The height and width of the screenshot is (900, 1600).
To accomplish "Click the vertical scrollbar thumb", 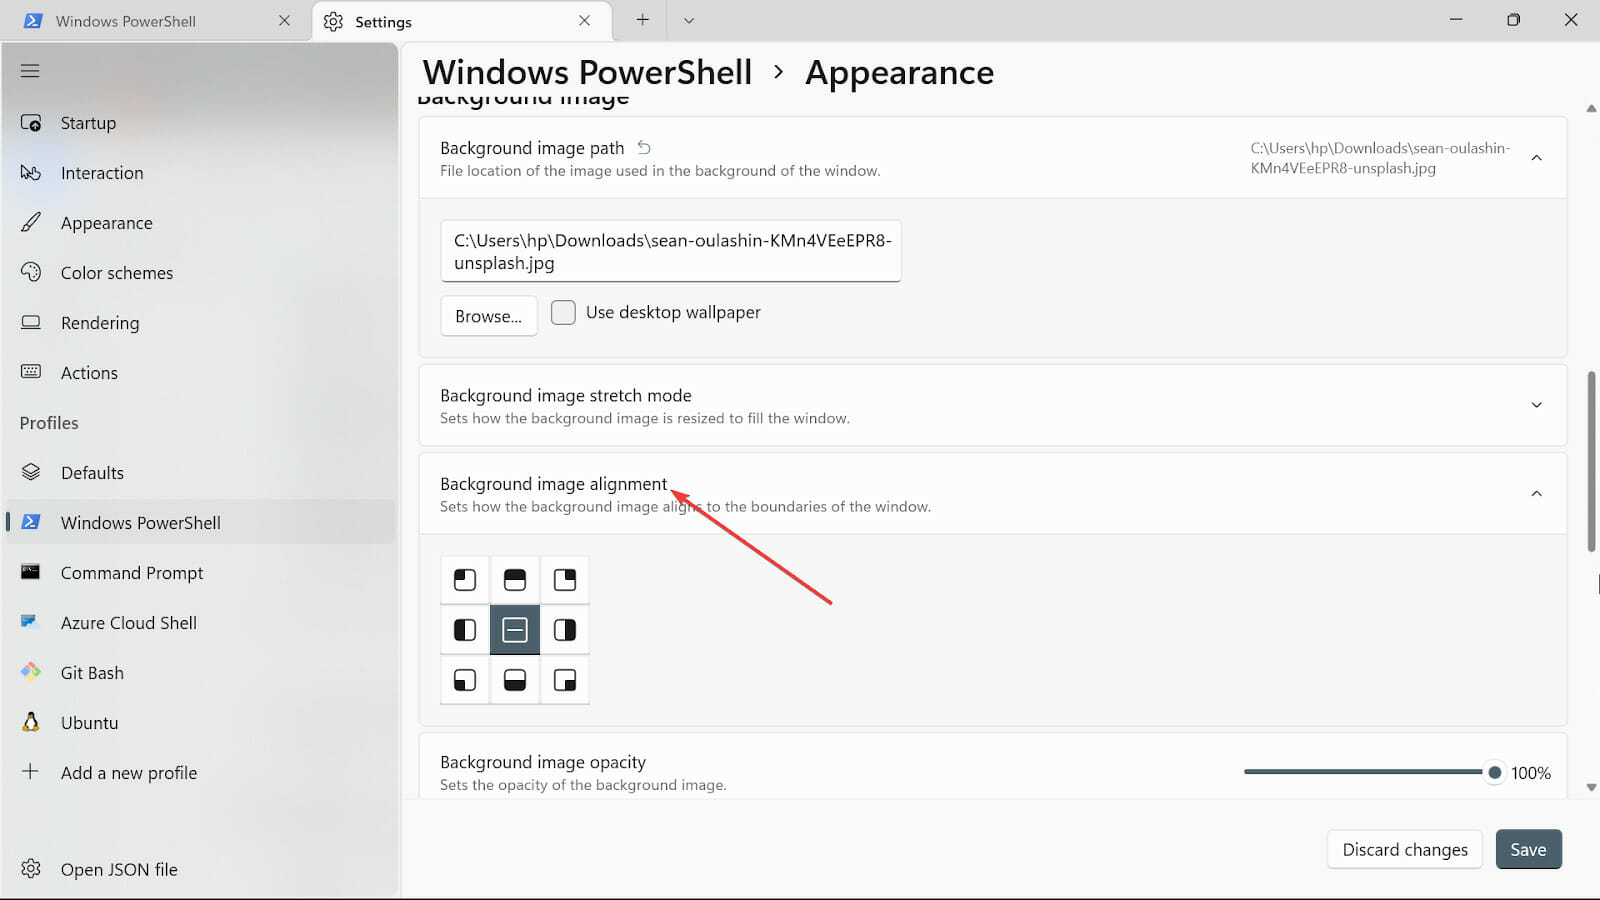I will coord(1591,461).
